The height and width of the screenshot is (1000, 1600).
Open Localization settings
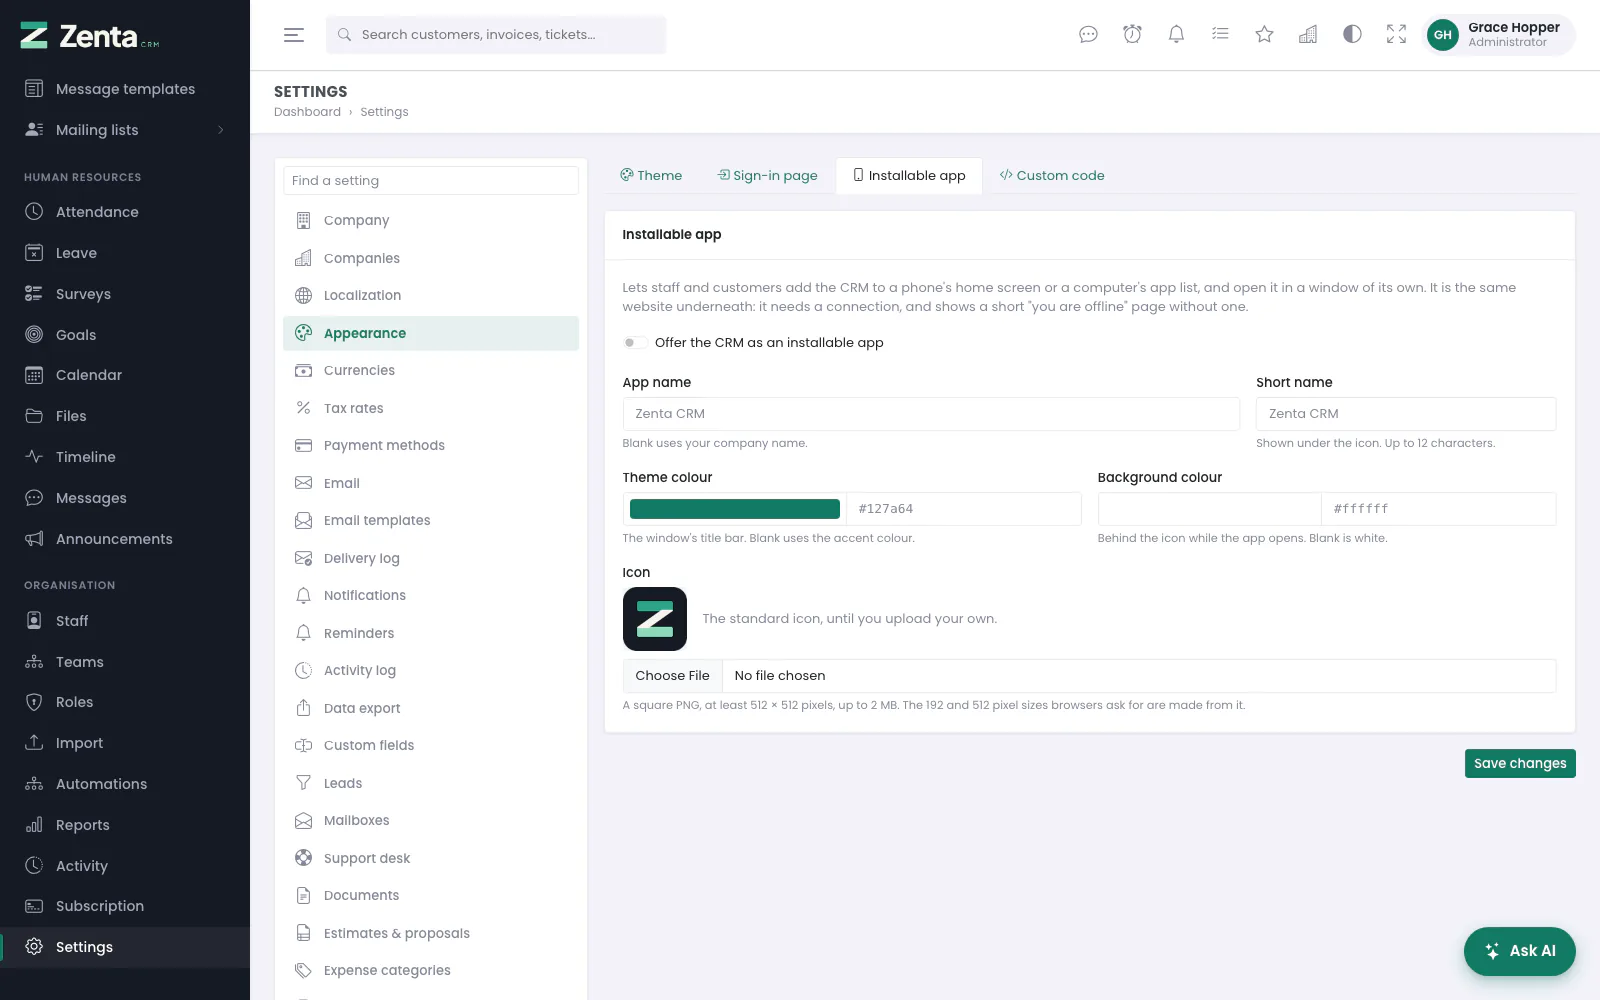(431, 296)
